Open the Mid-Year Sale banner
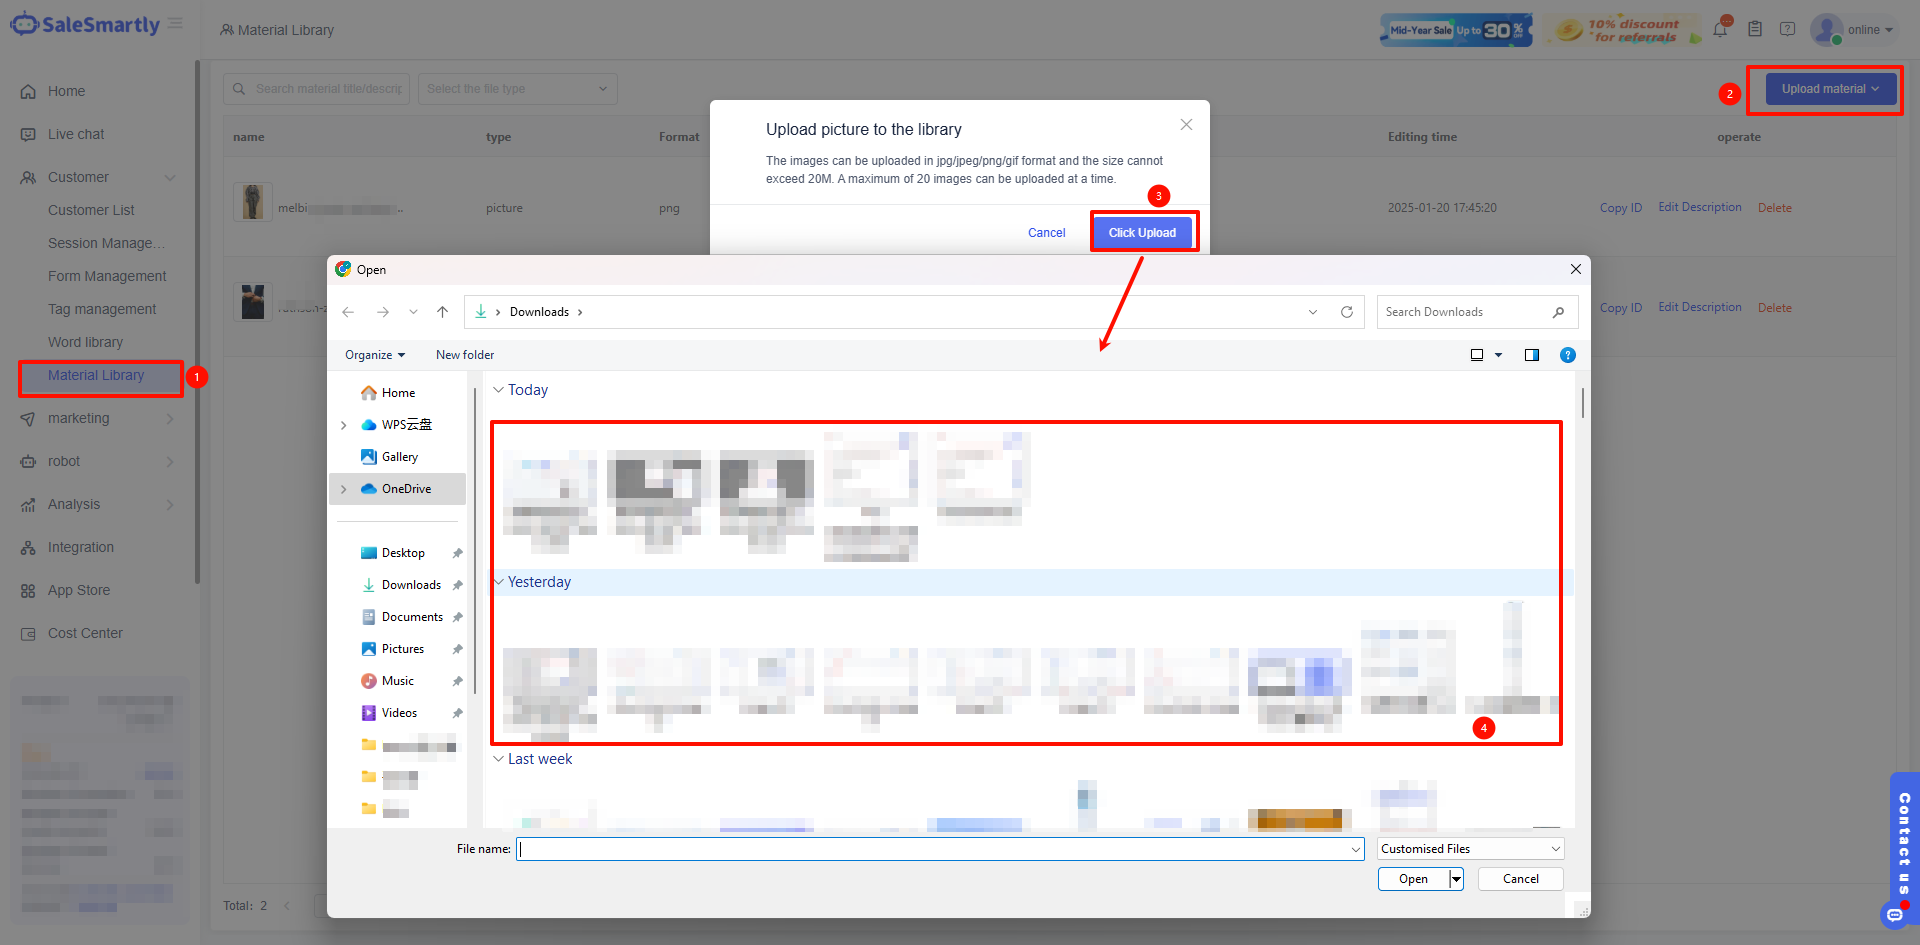1920x945 pixels. pyautogui.click(x=1456, y=30)
